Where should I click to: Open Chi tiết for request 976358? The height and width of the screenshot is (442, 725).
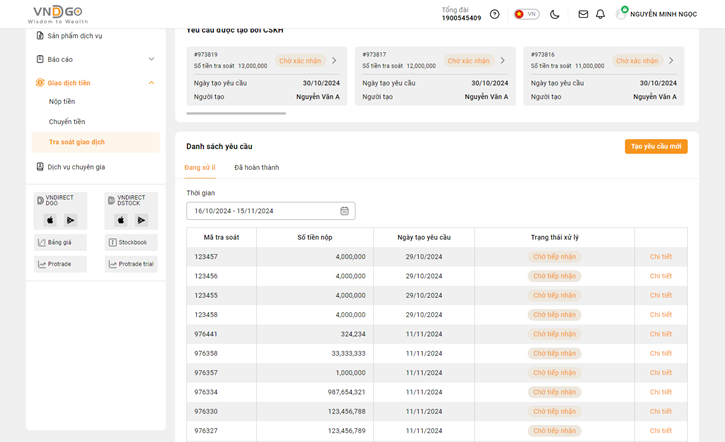click(661, 353)
